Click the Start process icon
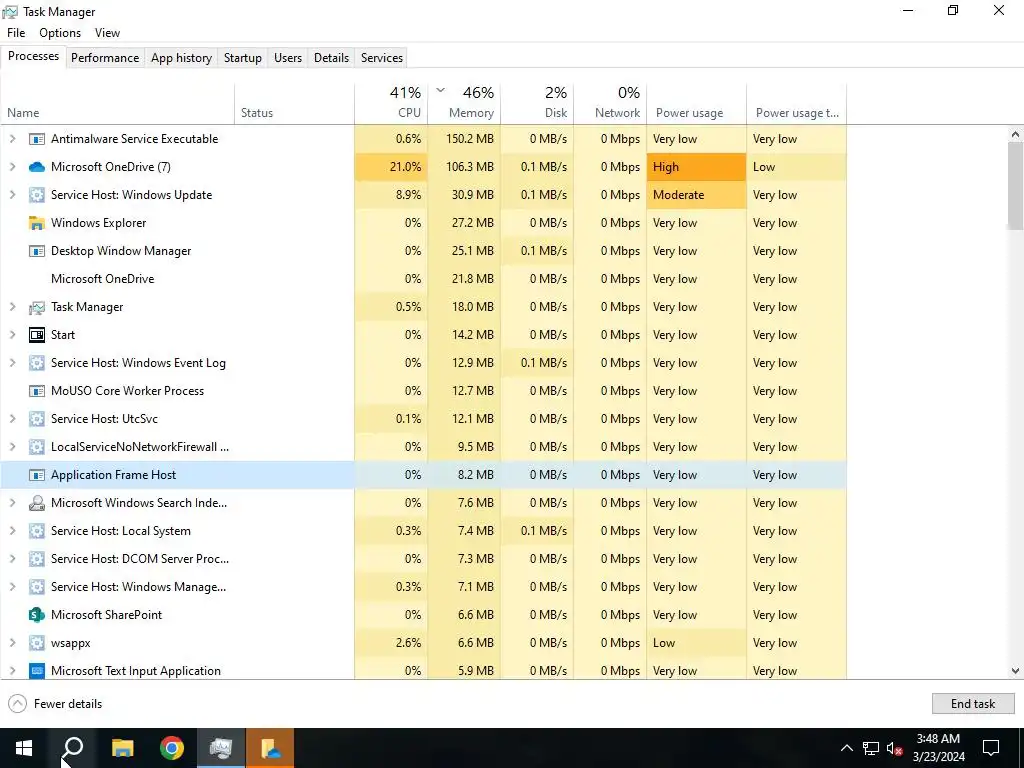Screen dimensions: 1024x768 pos(37,335)
